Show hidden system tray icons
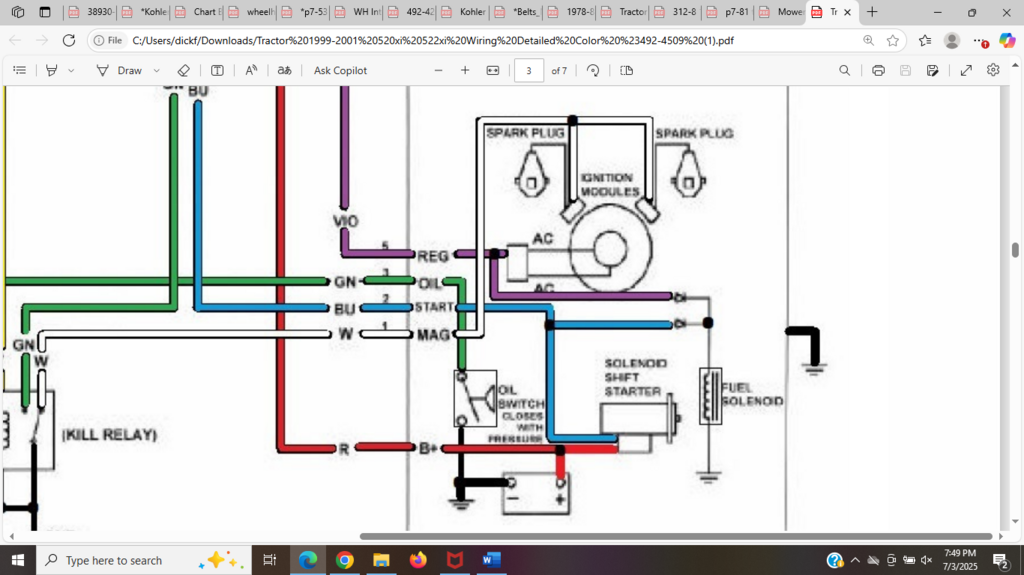The width and height of the screenshot is (1024, 575). (x=855, y=560)
